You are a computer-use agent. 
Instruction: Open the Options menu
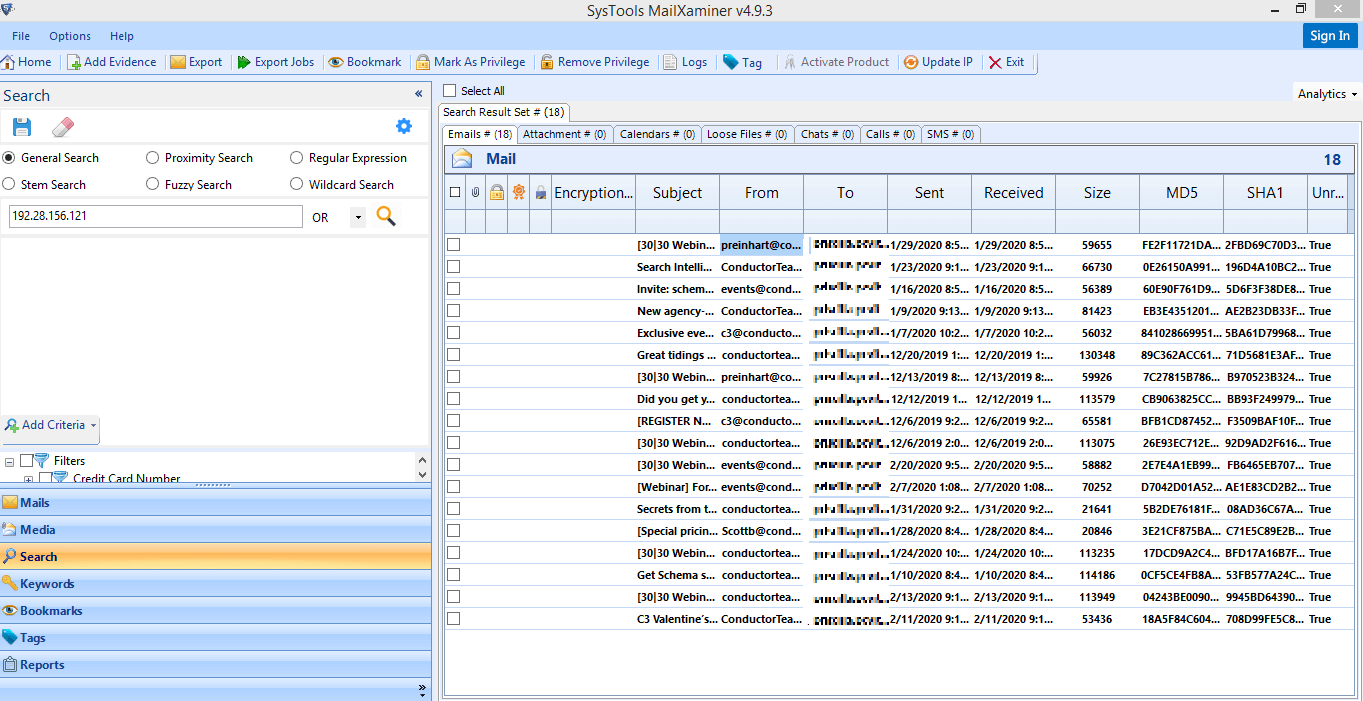[x=70, y=36]
